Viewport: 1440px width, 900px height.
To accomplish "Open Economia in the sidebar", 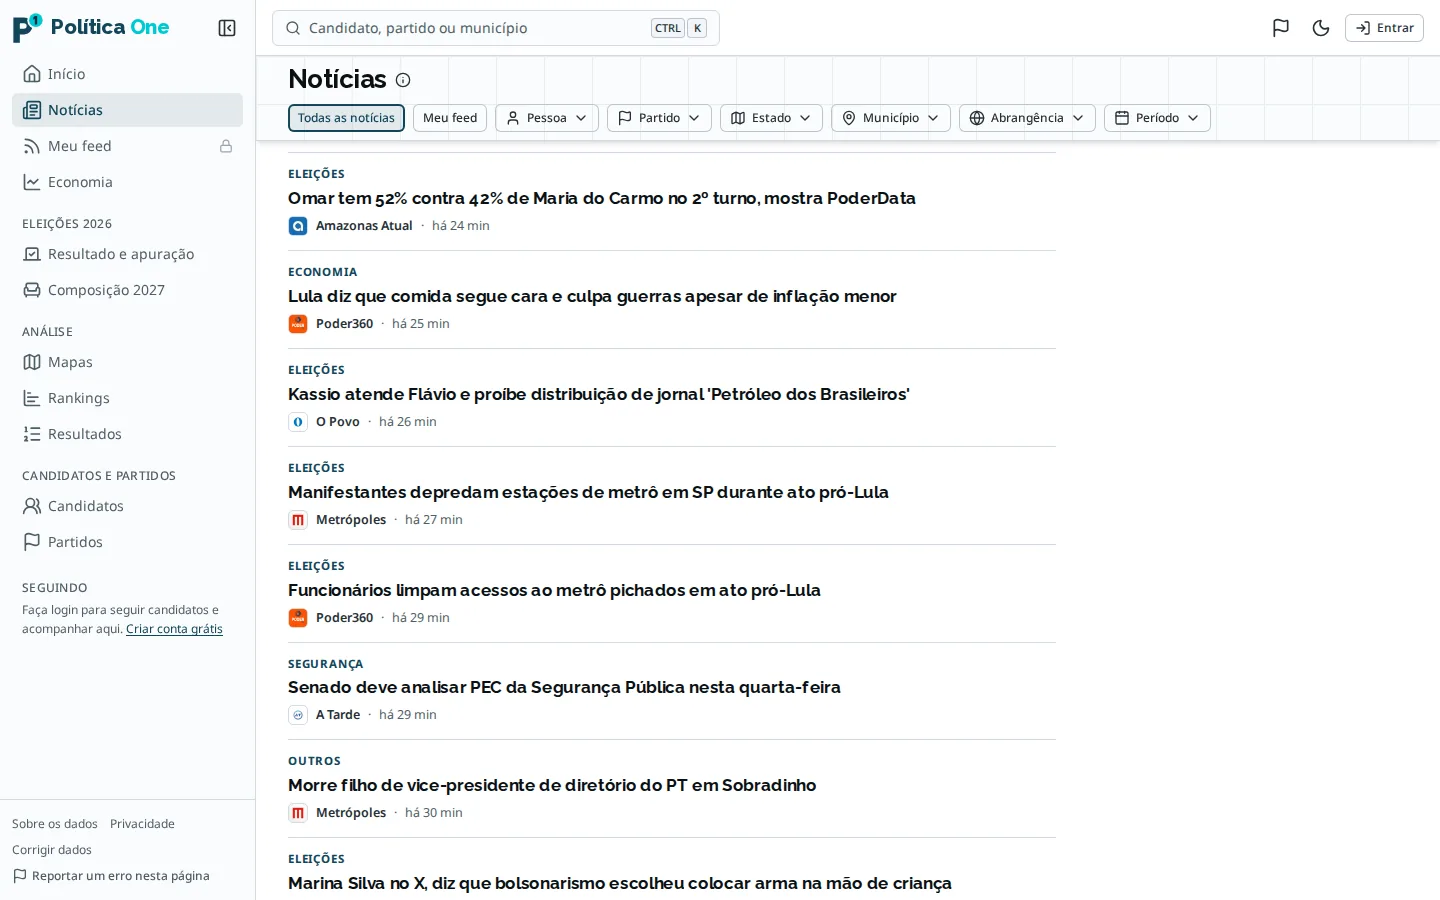I will click(x=127, y=182).
